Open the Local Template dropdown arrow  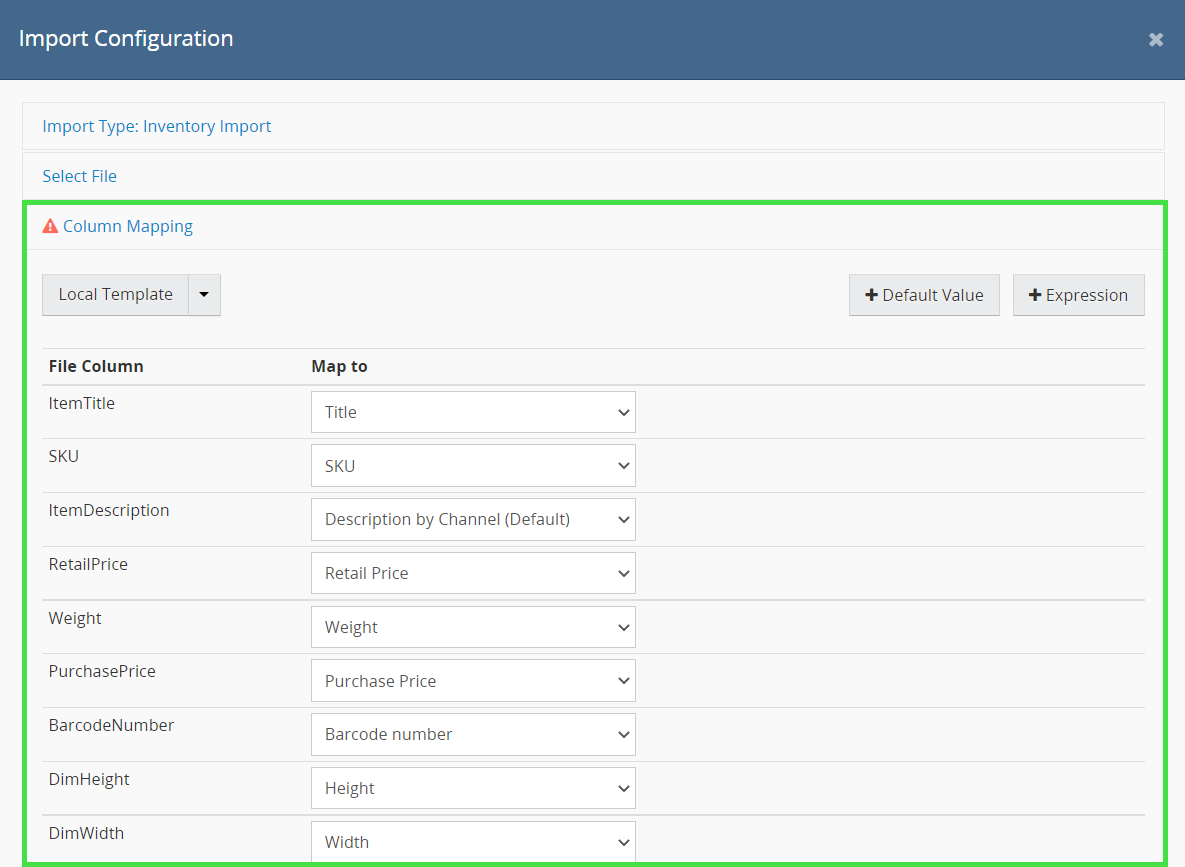[x=204, y=295]
